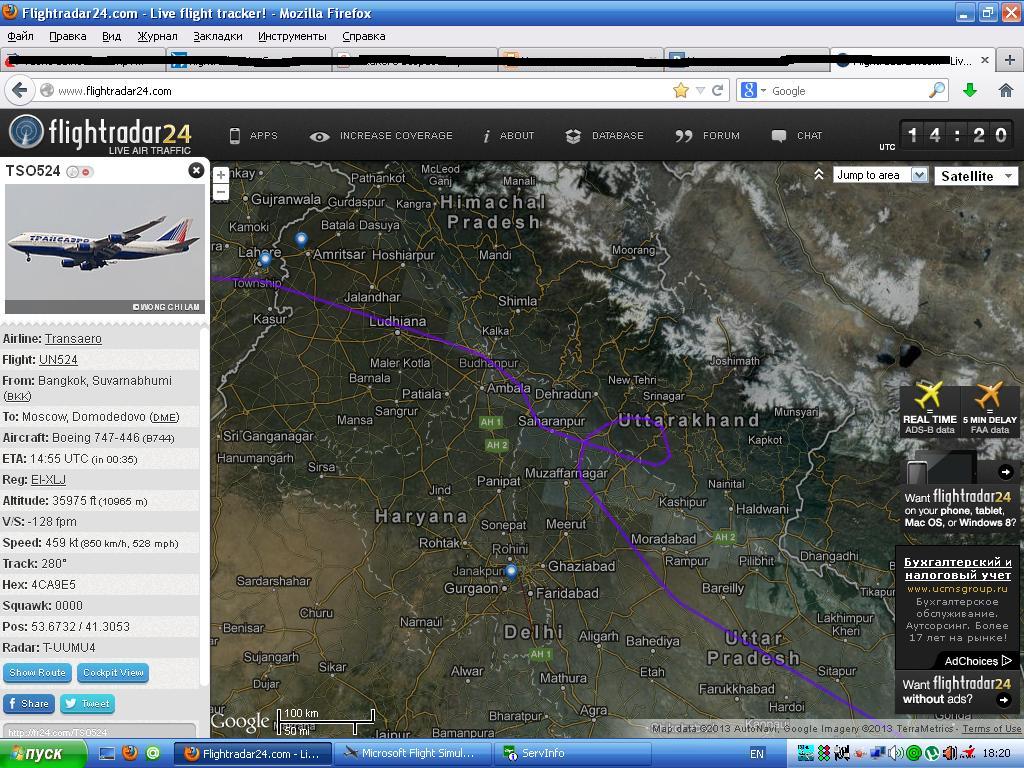
Task: Click the search magnifier icon in Google box
Action: (936, 90)
